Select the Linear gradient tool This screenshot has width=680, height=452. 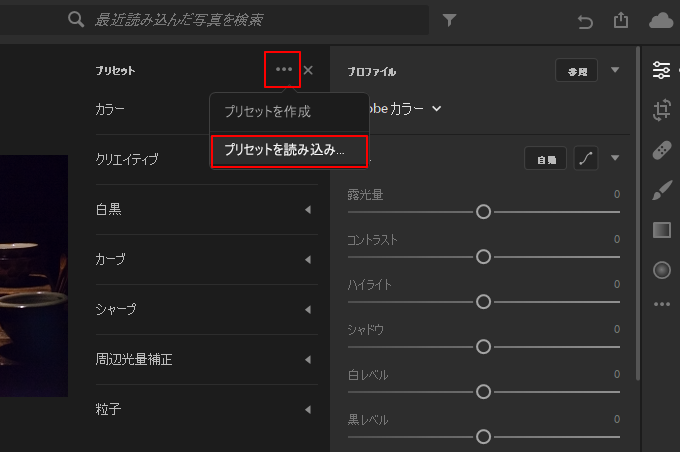[662, 230]
